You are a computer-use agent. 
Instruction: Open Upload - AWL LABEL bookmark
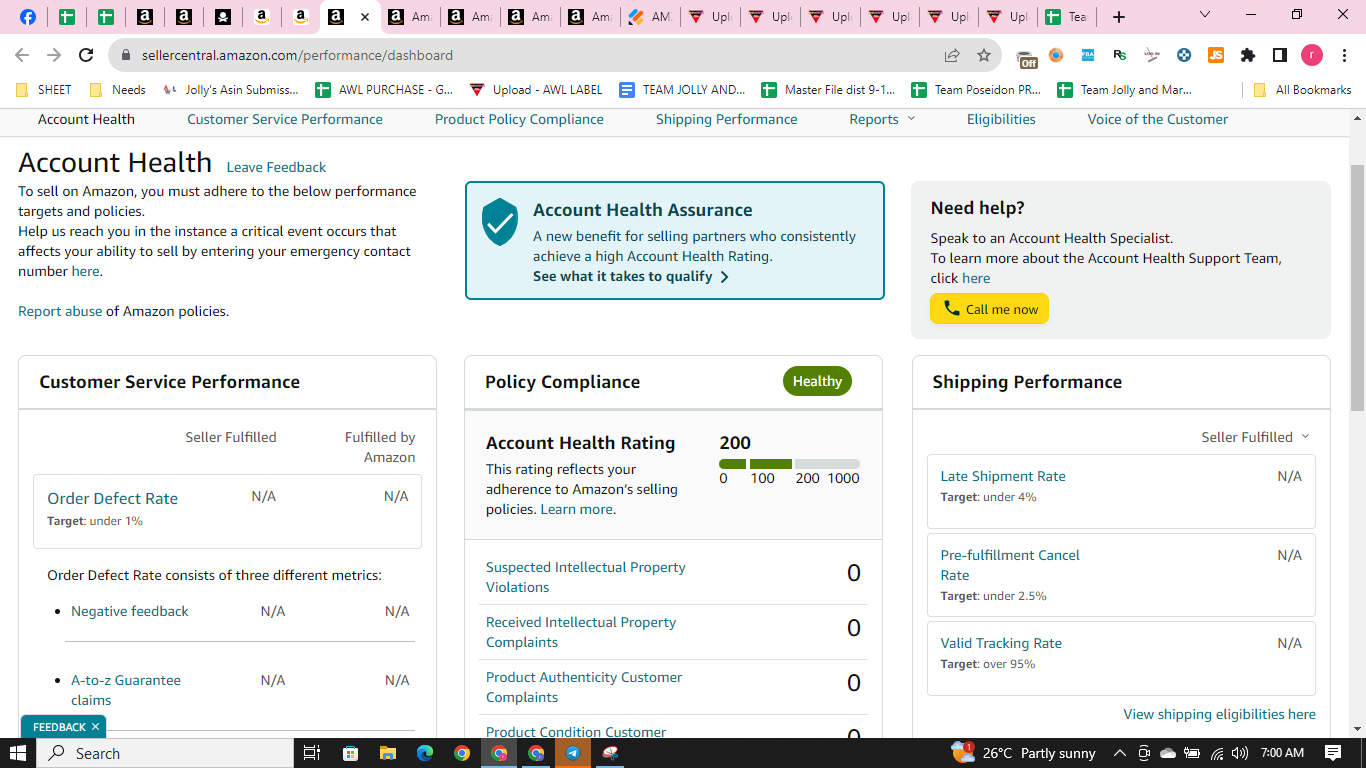point(536,90)
